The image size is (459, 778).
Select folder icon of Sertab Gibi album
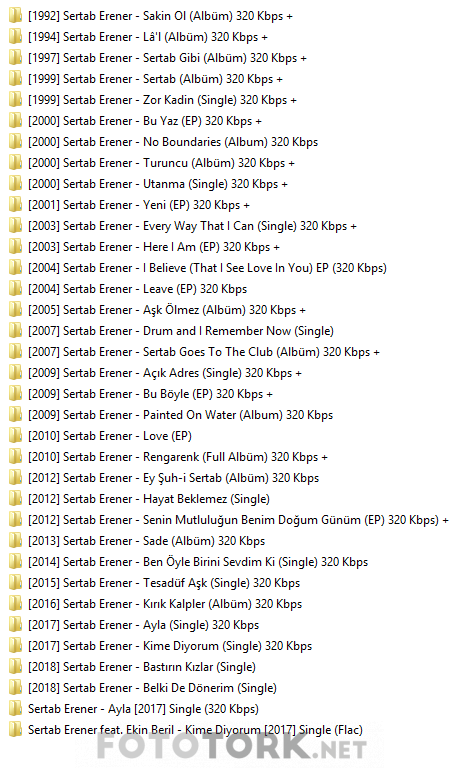pyautogui.click(x=15, y=58)
